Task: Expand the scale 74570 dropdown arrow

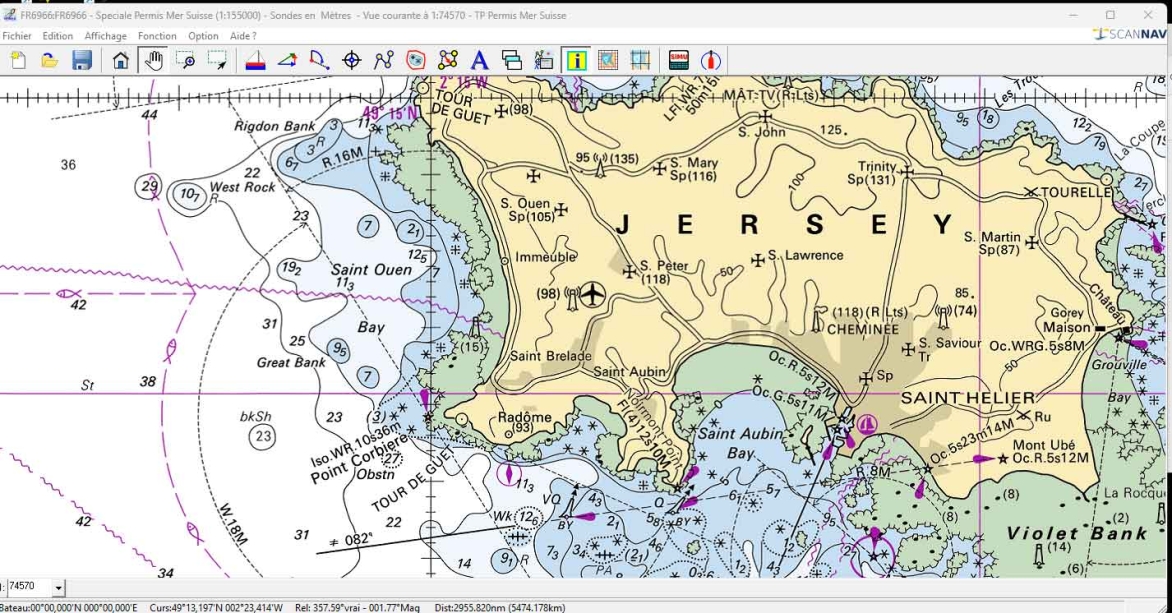Action: pos(58,588)
